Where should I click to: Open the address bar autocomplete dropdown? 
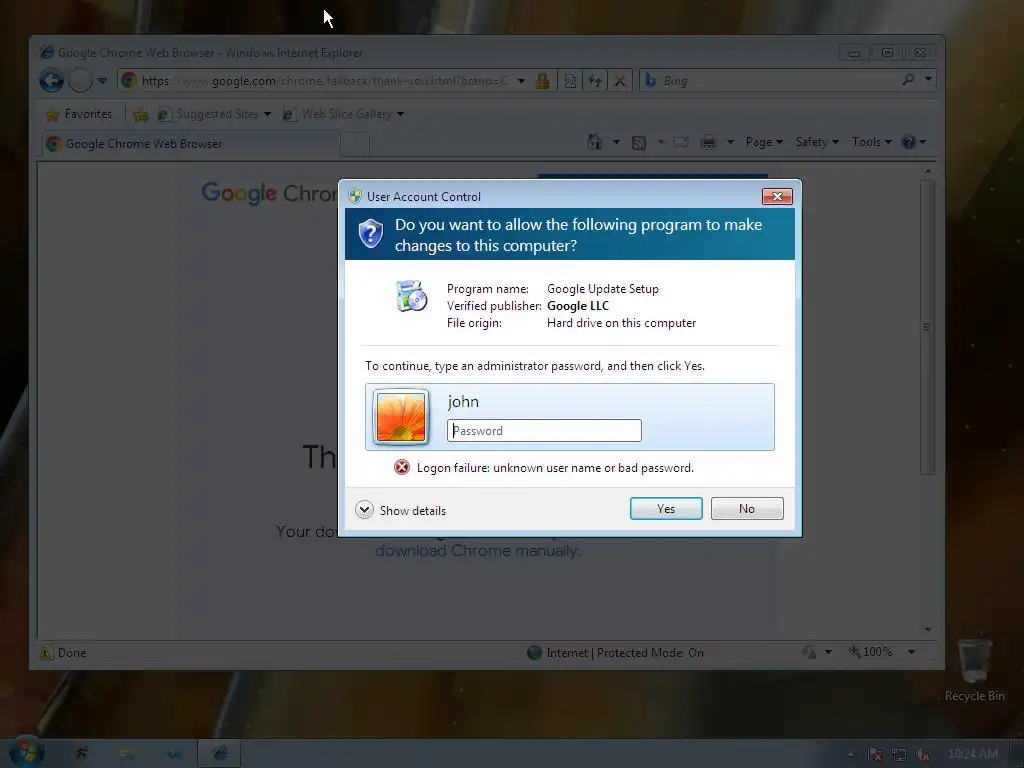pyautogui.click(x=521, y=81)
